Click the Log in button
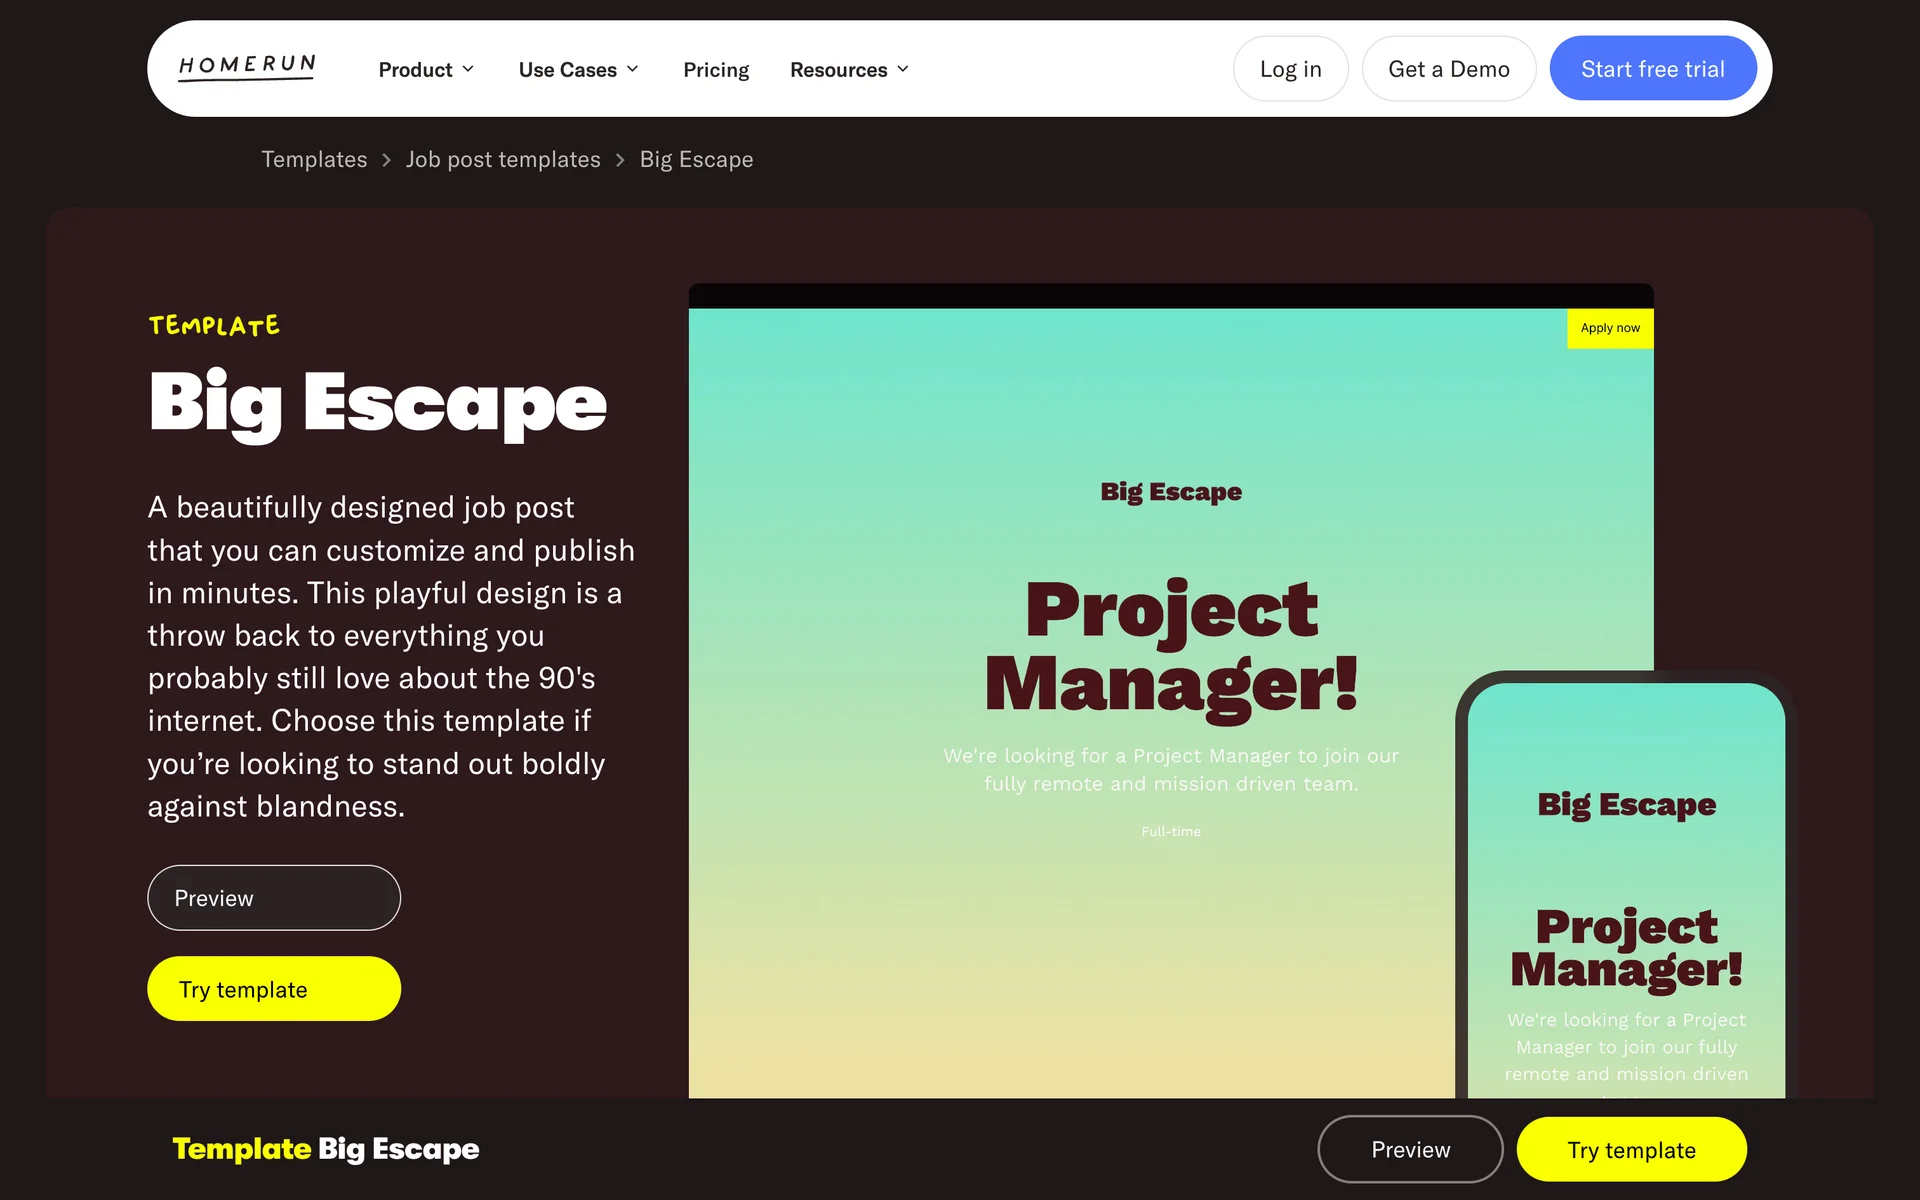Viewport: 1920px width, 1200px height. (1290, 69)
